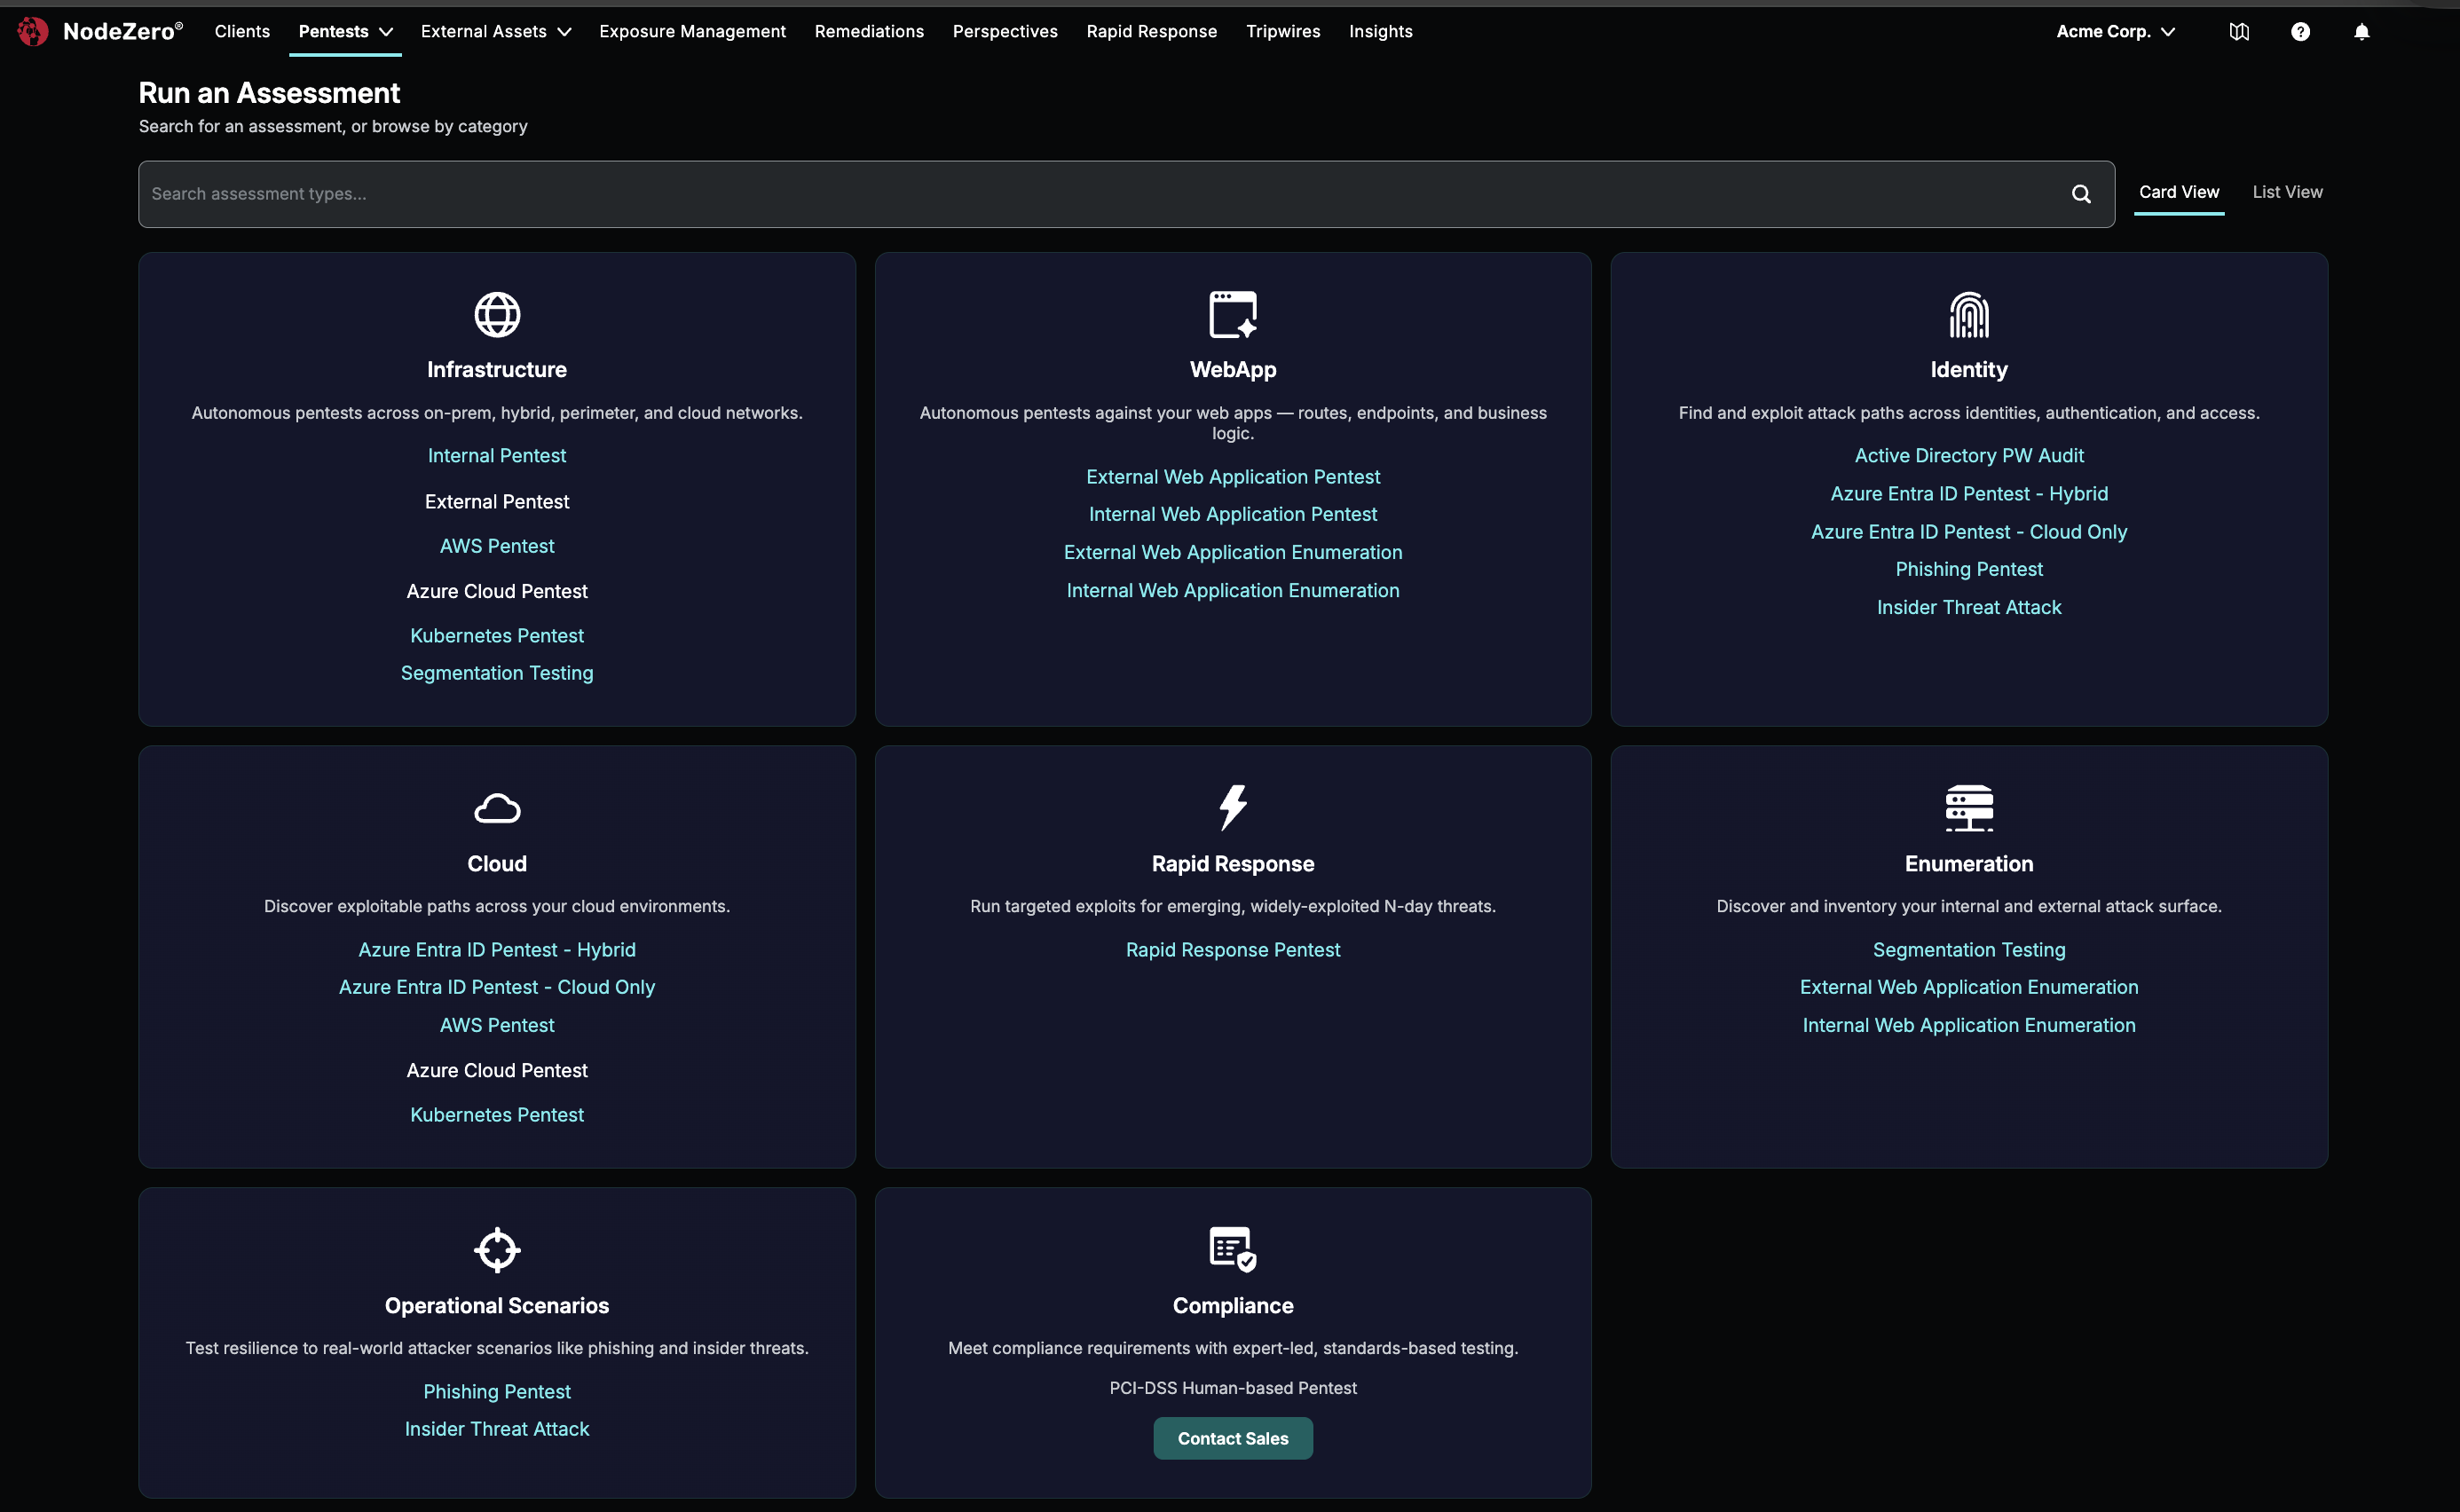
Task: Open Segmentation Testing under Enumeration
Action: coord(1969,950)
